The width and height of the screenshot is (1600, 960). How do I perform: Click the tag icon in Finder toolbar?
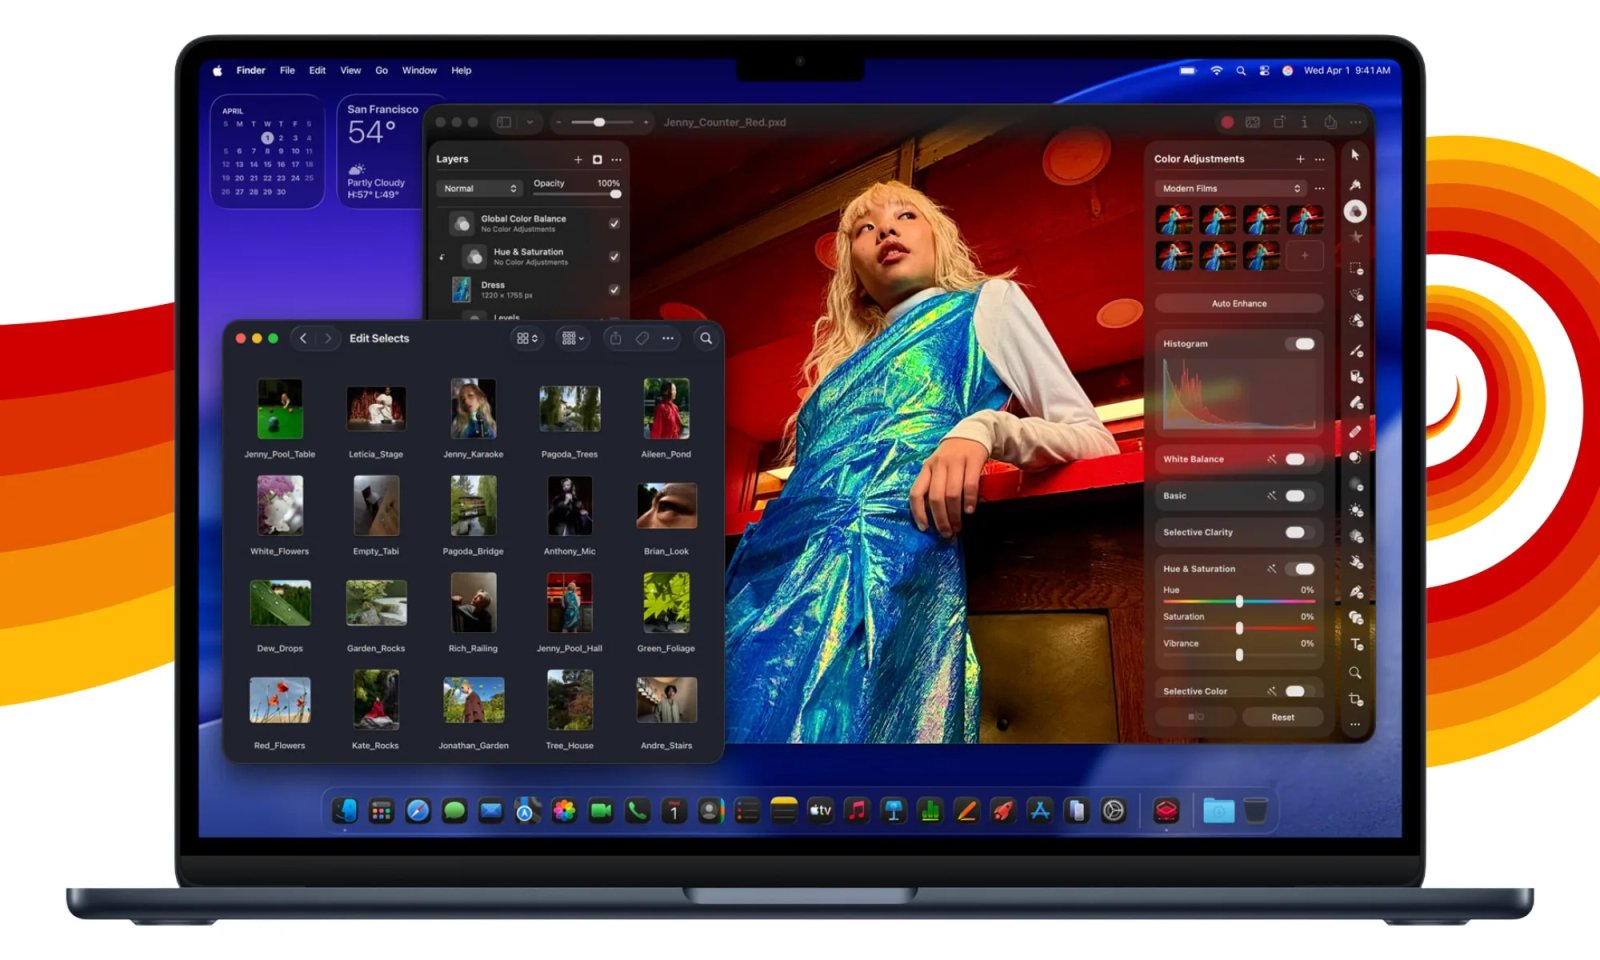pos(642,339)
